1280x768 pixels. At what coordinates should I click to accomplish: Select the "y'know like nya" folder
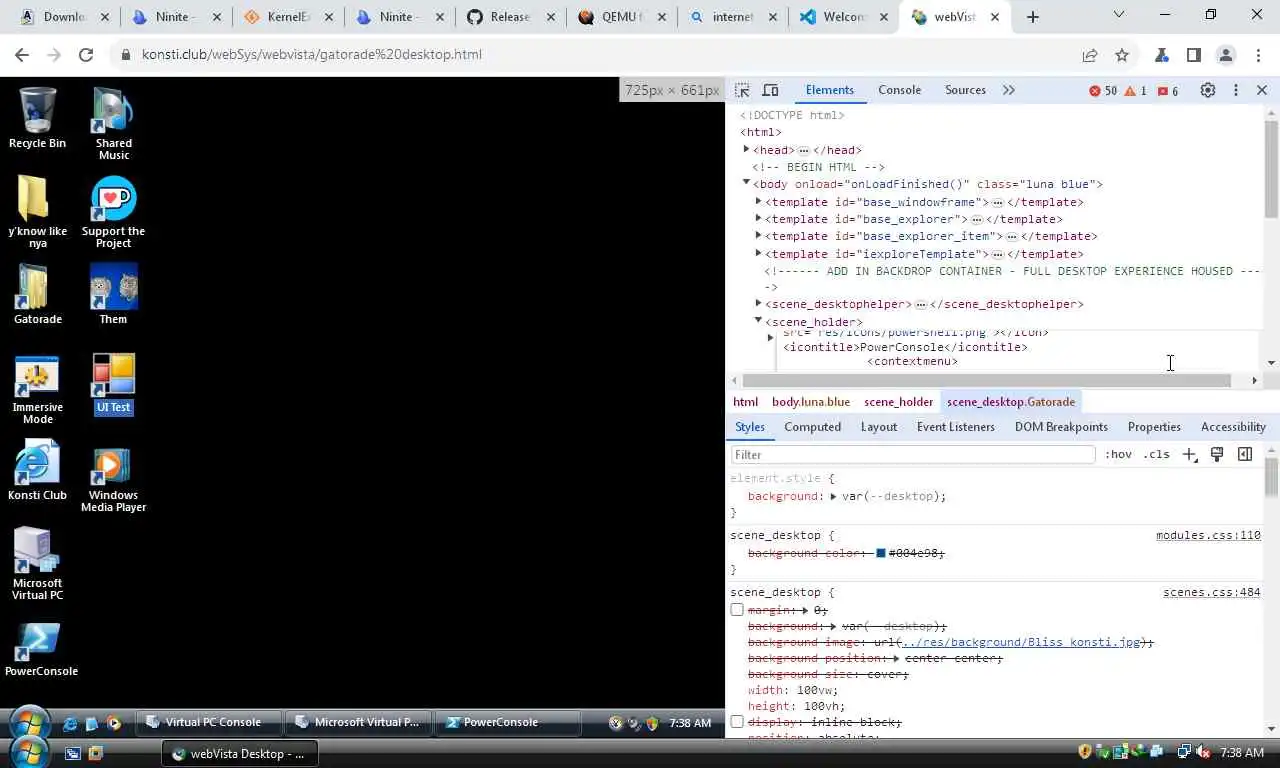(x=37, y=212)
